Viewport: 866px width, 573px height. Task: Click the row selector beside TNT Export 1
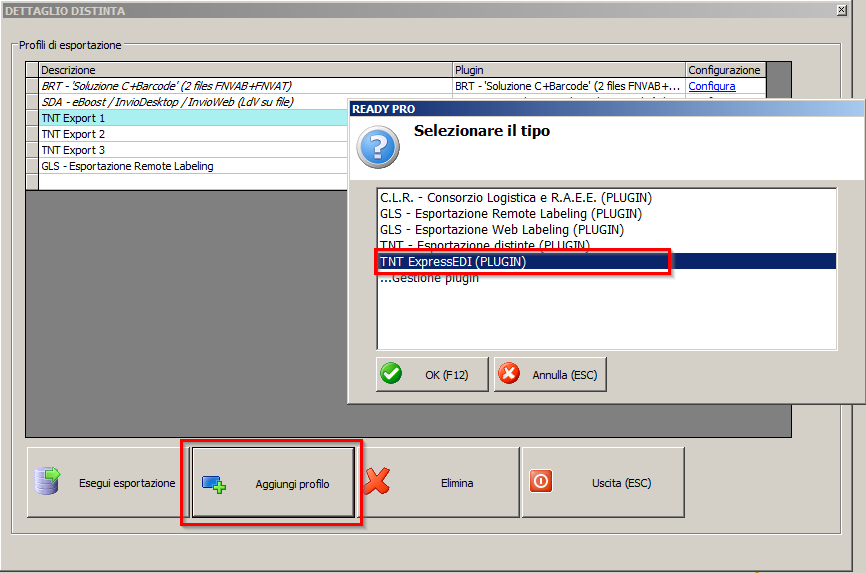(32, 118)
